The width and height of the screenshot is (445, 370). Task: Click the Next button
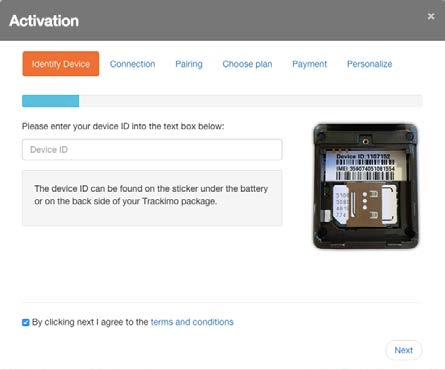pos(404,350)
